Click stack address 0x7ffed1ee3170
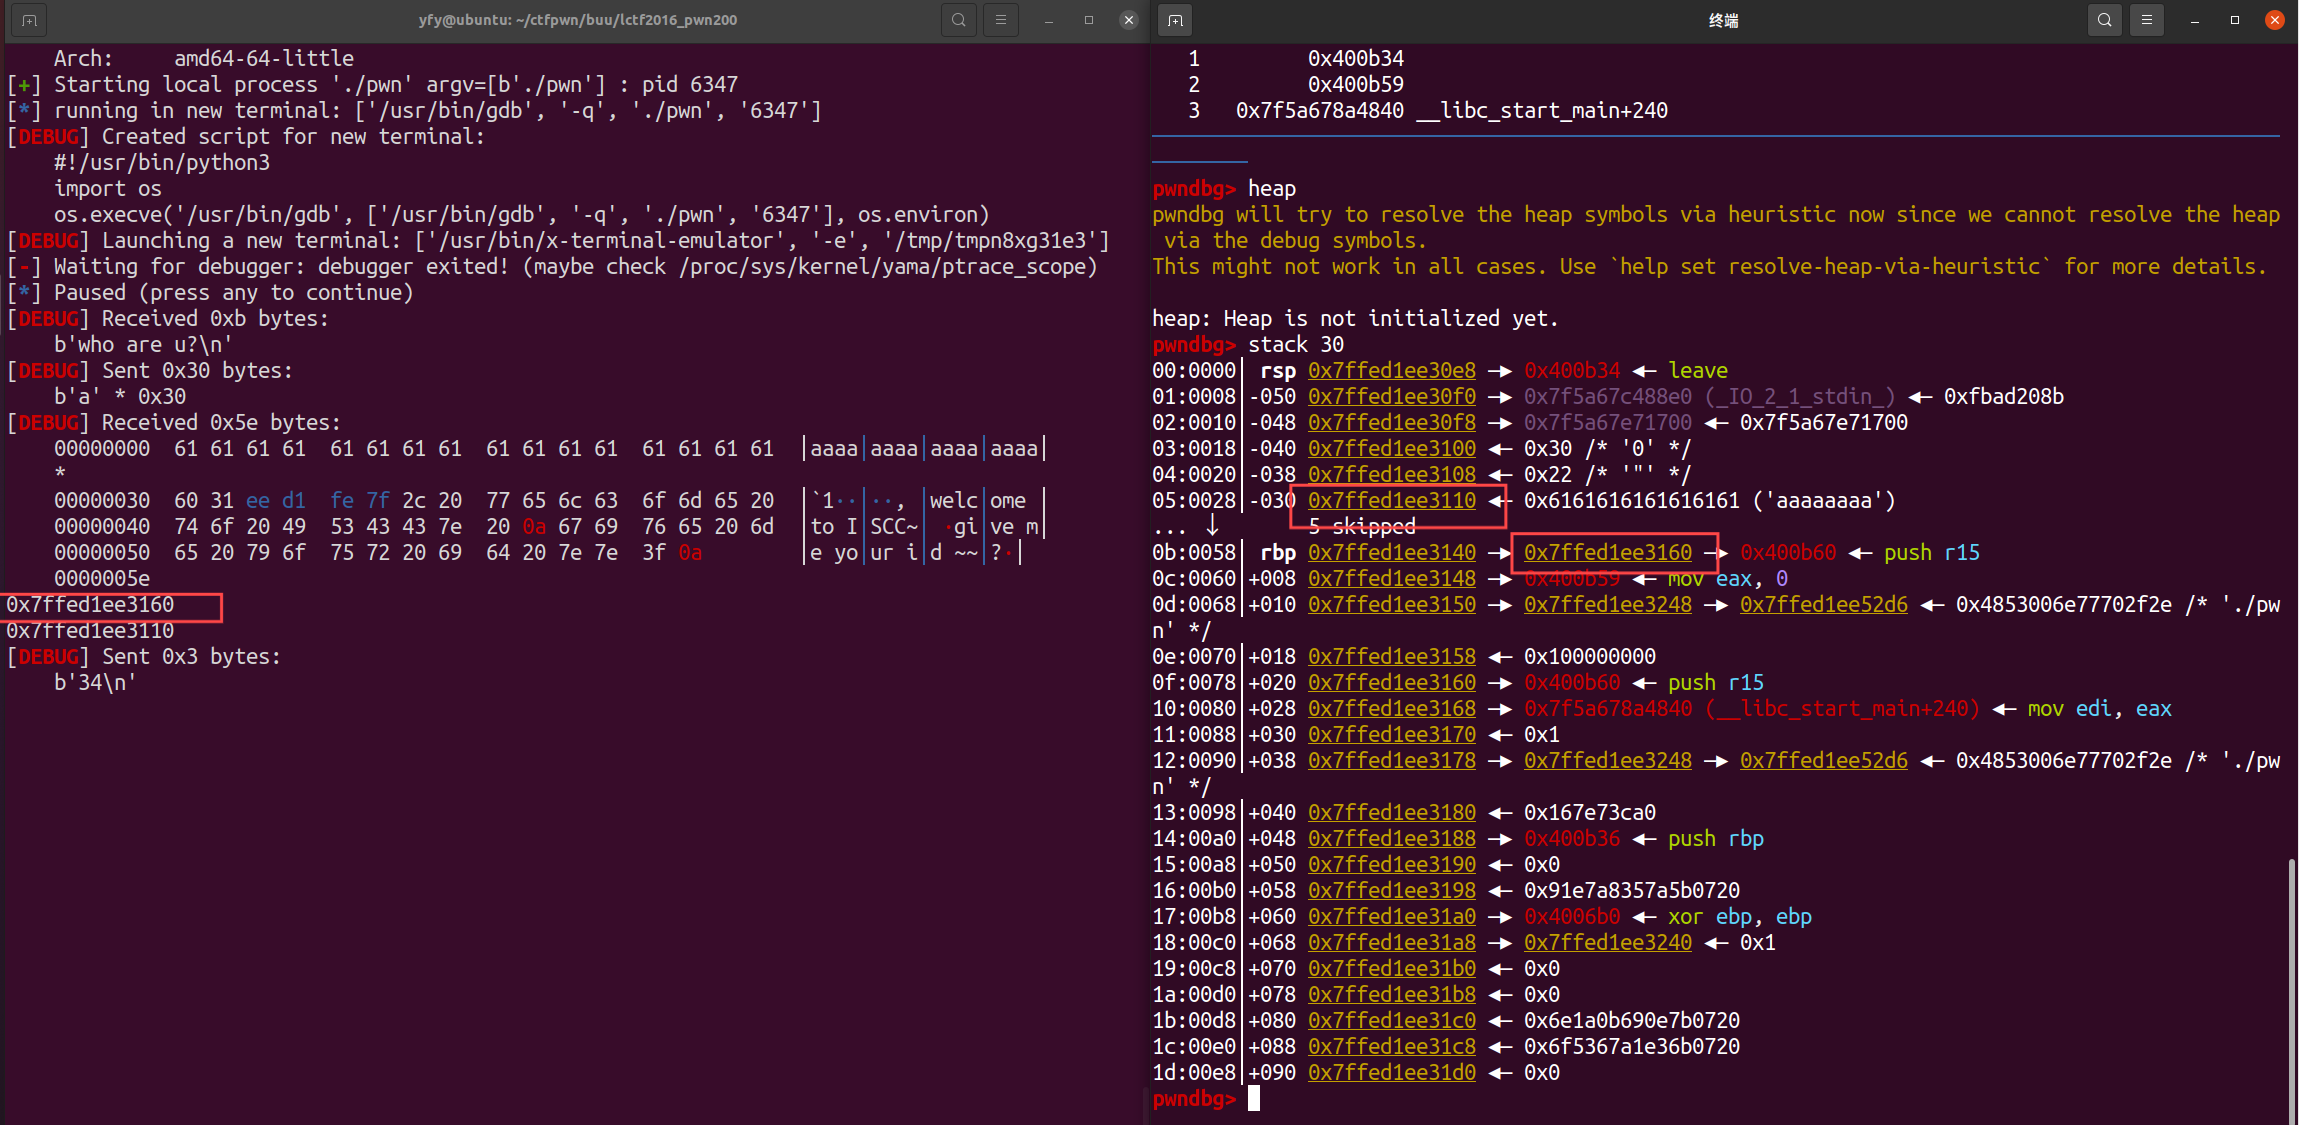Image resolution: width=2299 pixels, height=1125 pixels. [x=1392, y=735]
